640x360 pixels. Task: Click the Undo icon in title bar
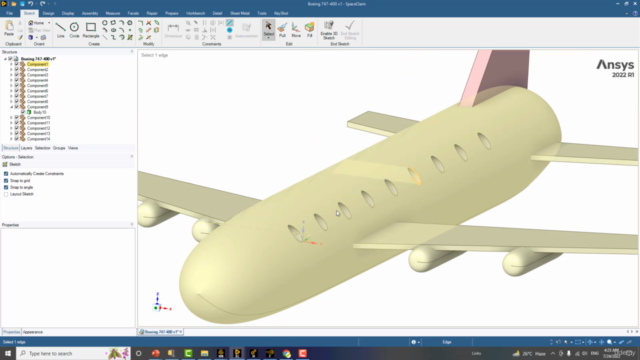pyautogui.click(x=30, y=4)
